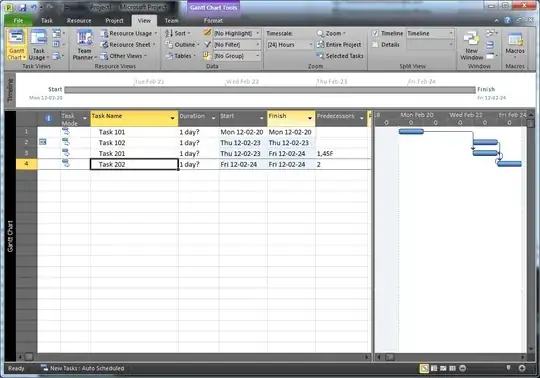Select the Task 101 name cell
540x378 pixels.
pyautogui.click(x=134, y=132)
